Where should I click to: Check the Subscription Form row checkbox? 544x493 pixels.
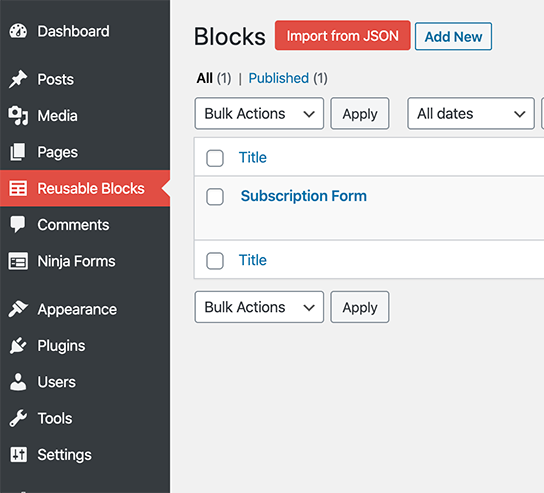(x=215, y=197)
